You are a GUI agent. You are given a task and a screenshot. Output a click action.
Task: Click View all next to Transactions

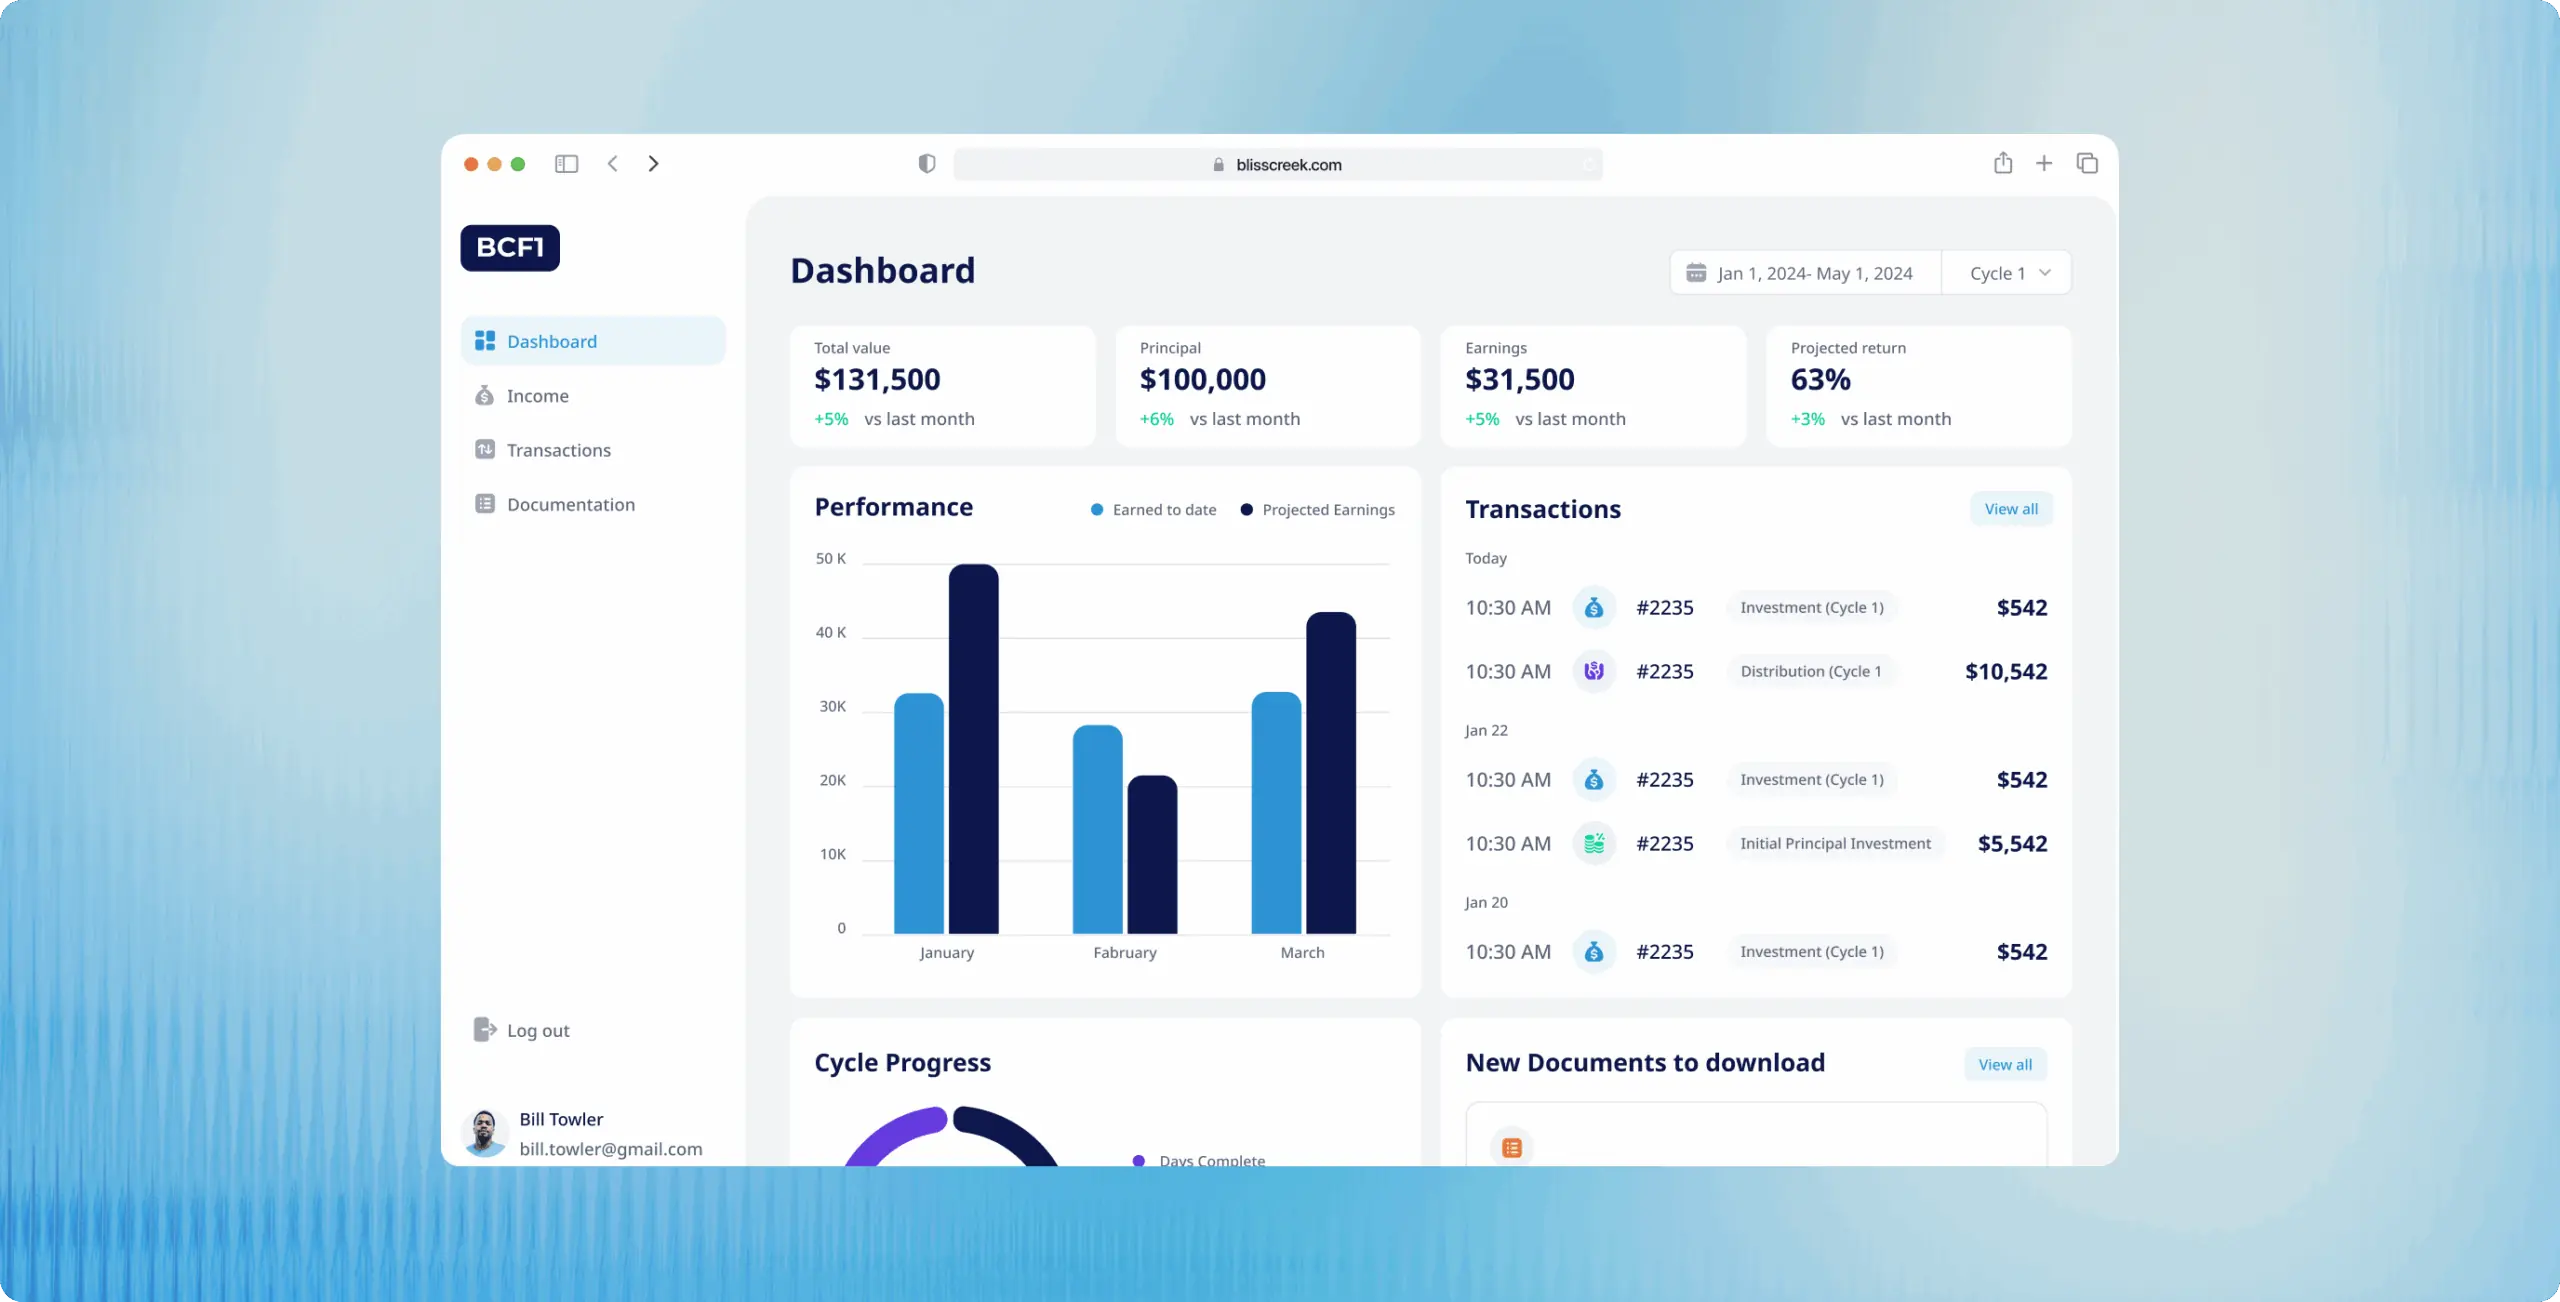[x=2011, y=508]
